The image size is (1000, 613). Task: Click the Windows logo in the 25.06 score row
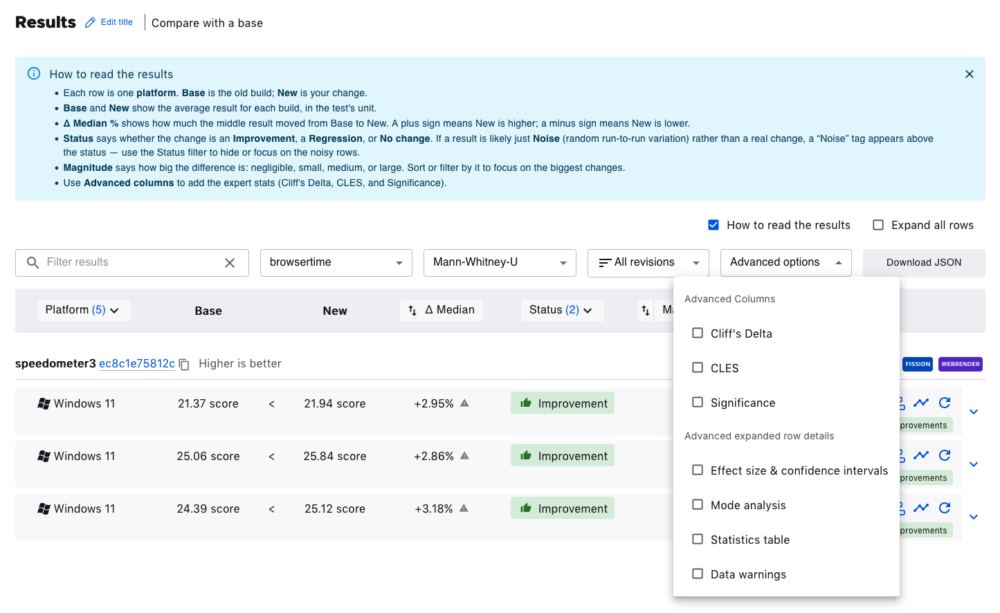(44, 456)
